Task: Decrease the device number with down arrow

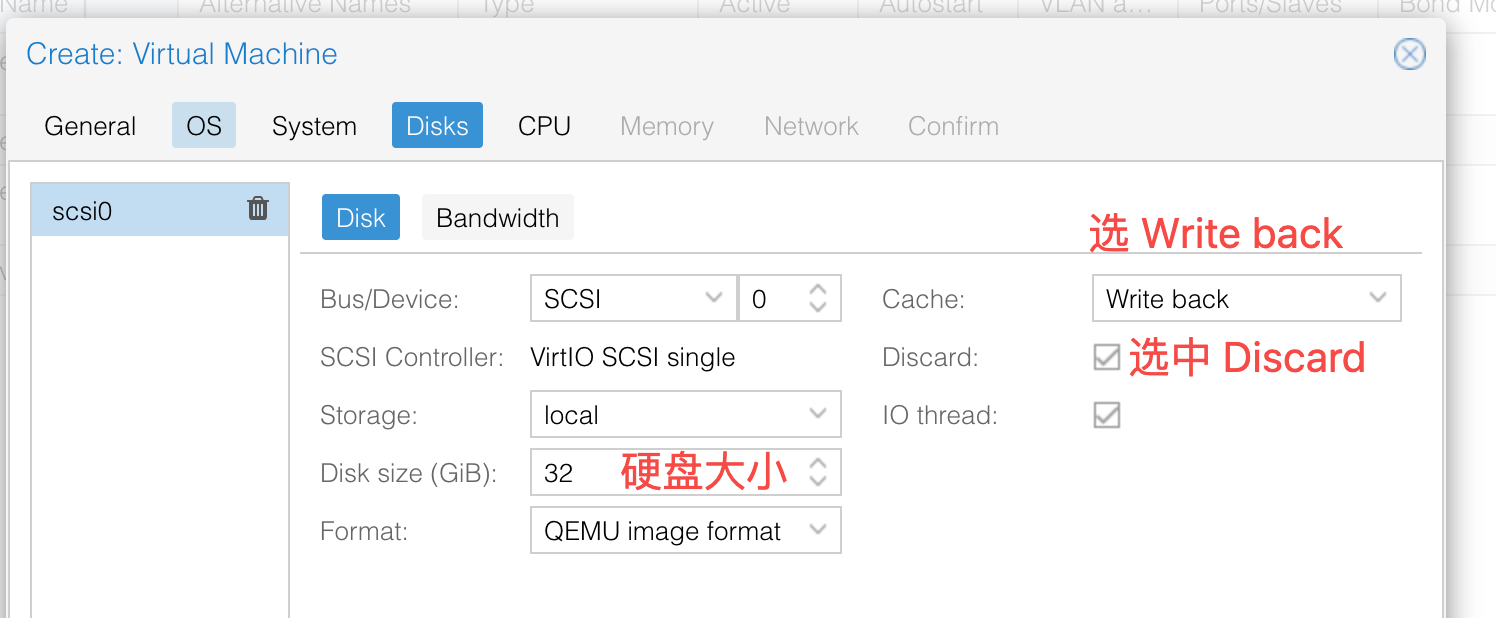Action: [818, 308]
